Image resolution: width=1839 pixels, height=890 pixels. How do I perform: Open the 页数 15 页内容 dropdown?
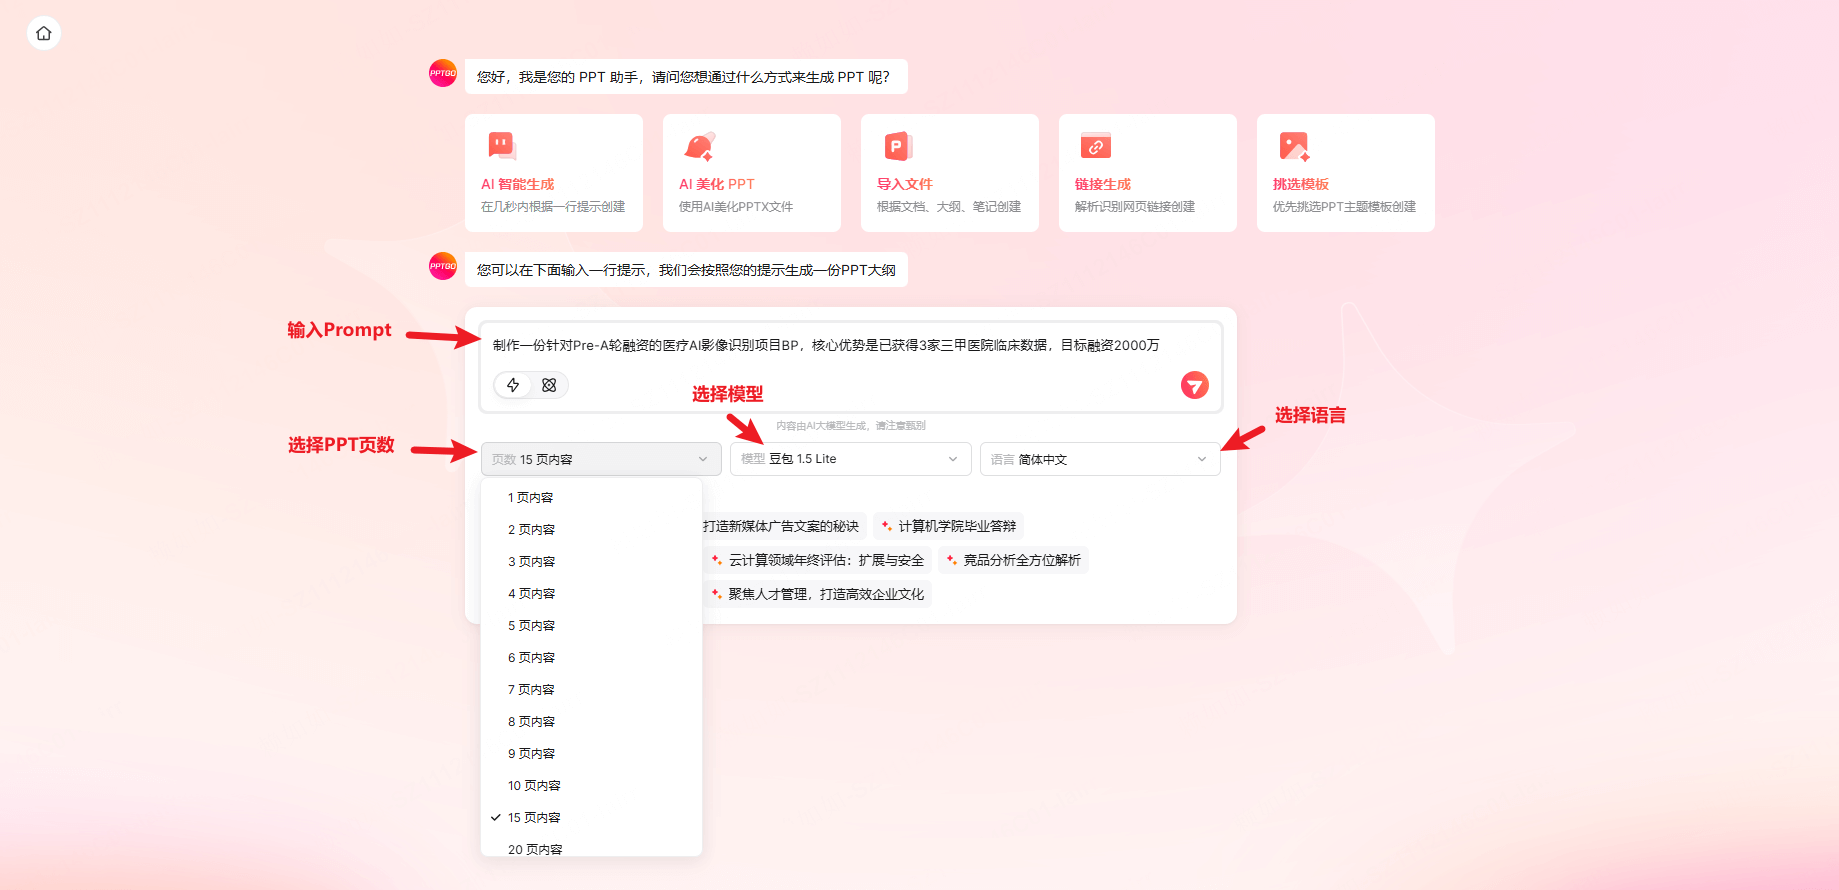601,459
